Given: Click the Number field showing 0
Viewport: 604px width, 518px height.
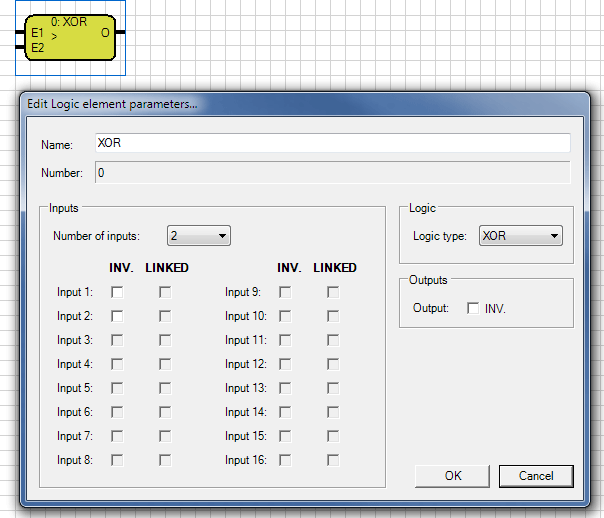Looking at the screenshot, I should pyautogui.click(x=332, y=173).
